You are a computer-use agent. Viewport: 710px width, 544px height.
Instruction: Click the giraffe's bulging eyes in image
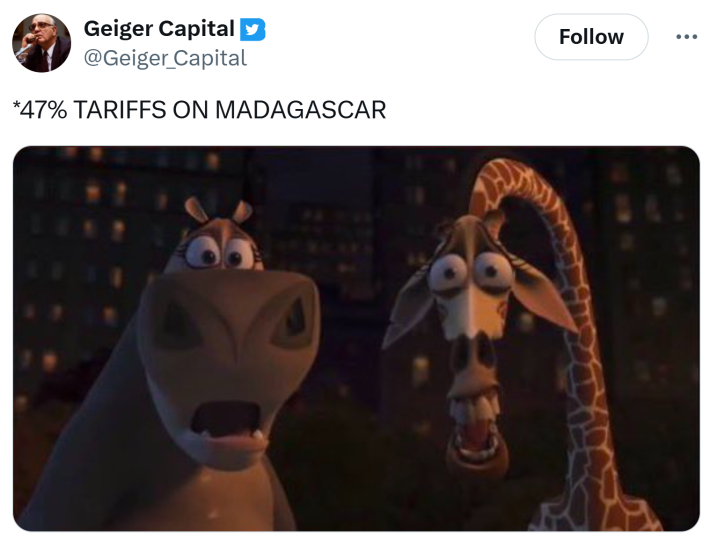coord(471,272)
